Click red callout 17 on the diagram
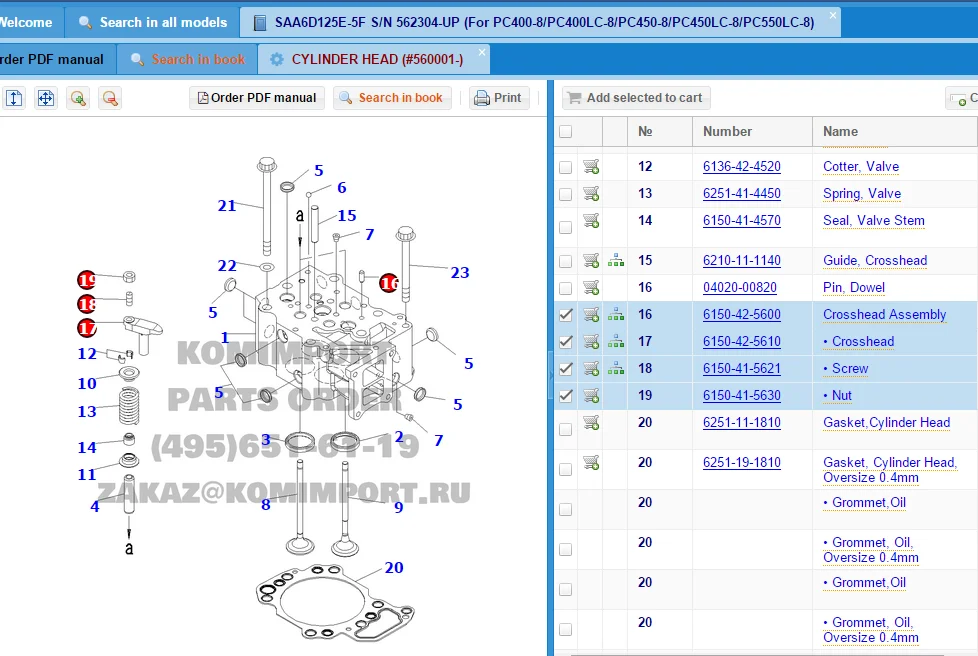 pyautogui.click(x=87, y=328)
